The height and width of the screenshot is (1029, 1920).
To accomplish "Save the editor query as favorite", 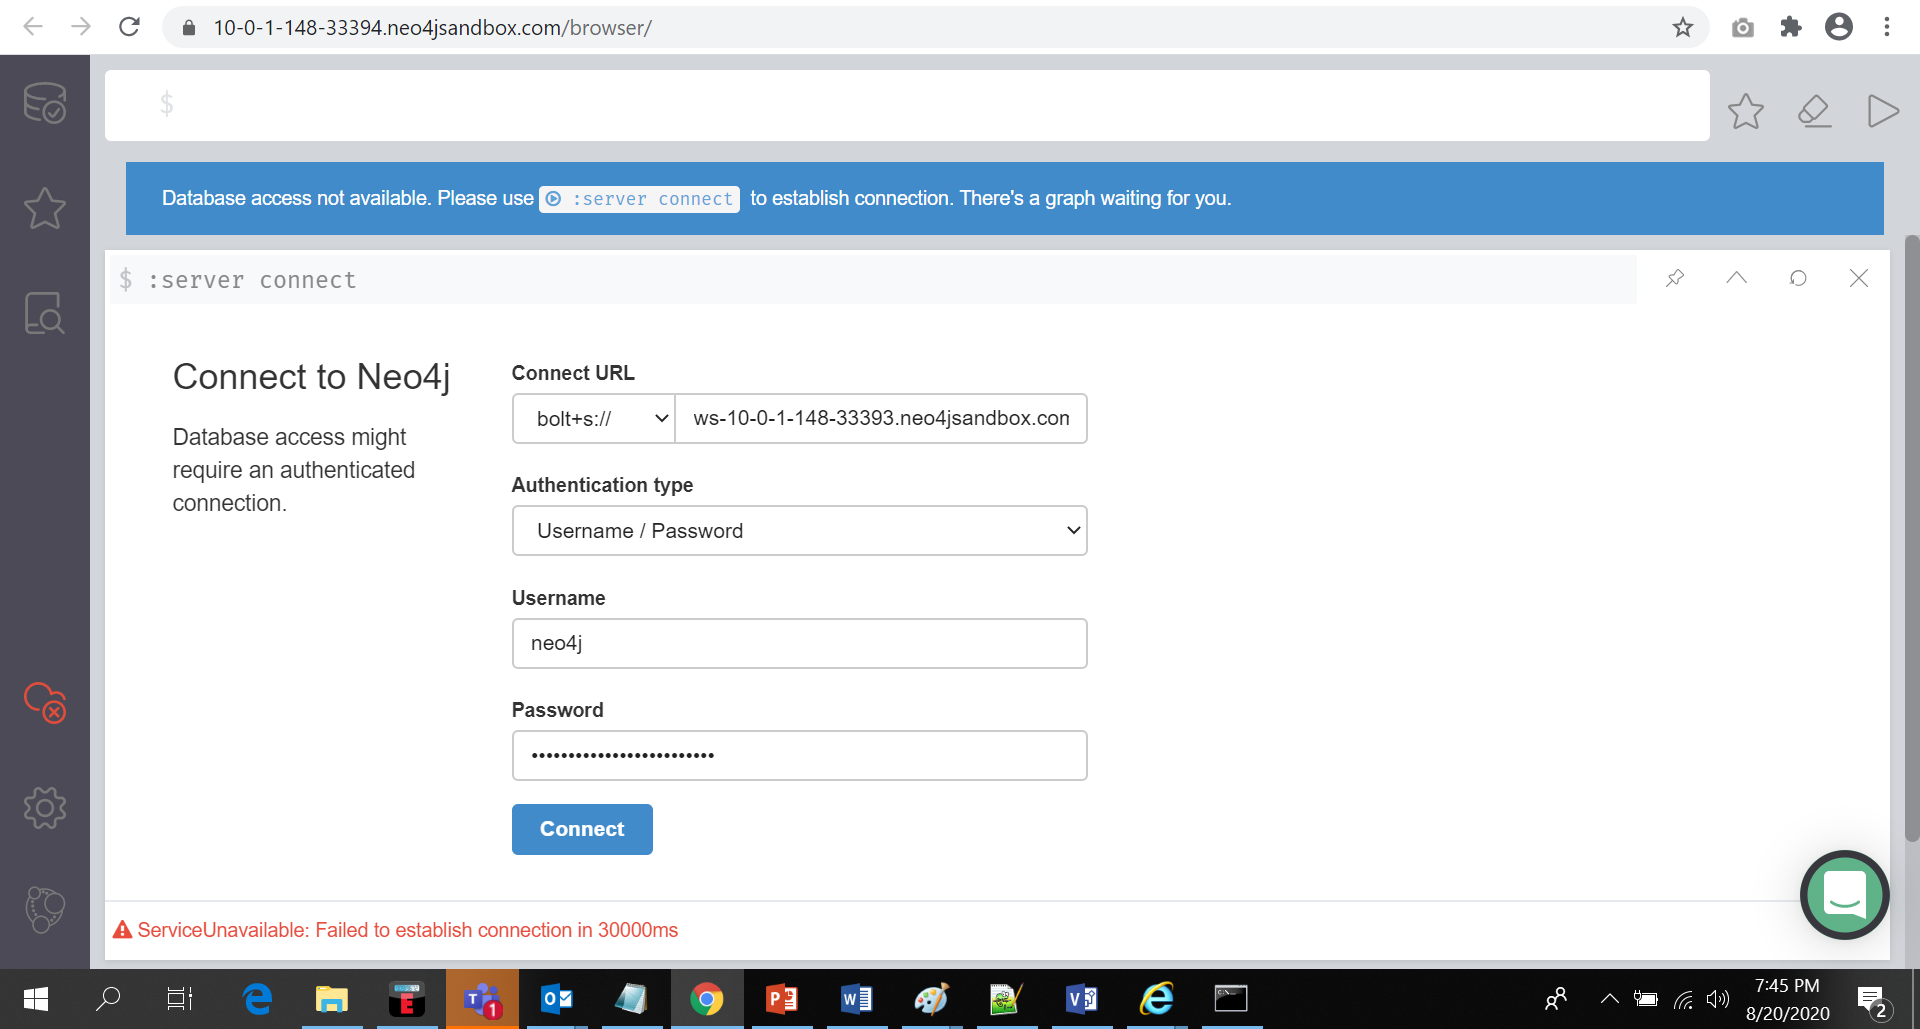I will click(x=1746, y=111).
